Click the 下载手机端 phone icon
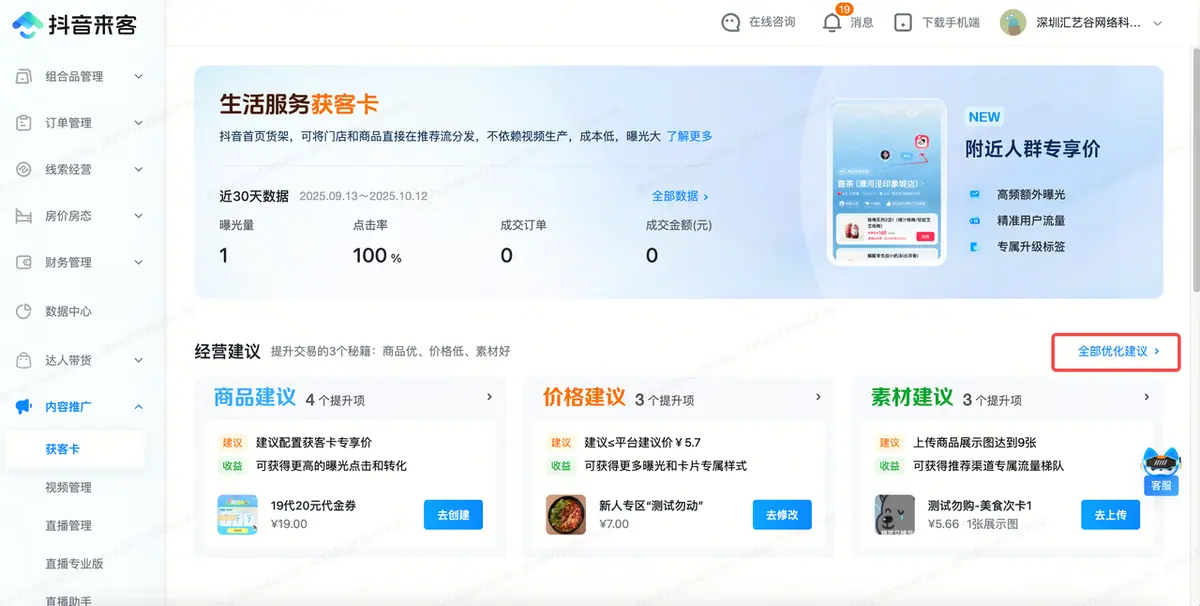This screenshot has width=1200, height=606. 903,23
